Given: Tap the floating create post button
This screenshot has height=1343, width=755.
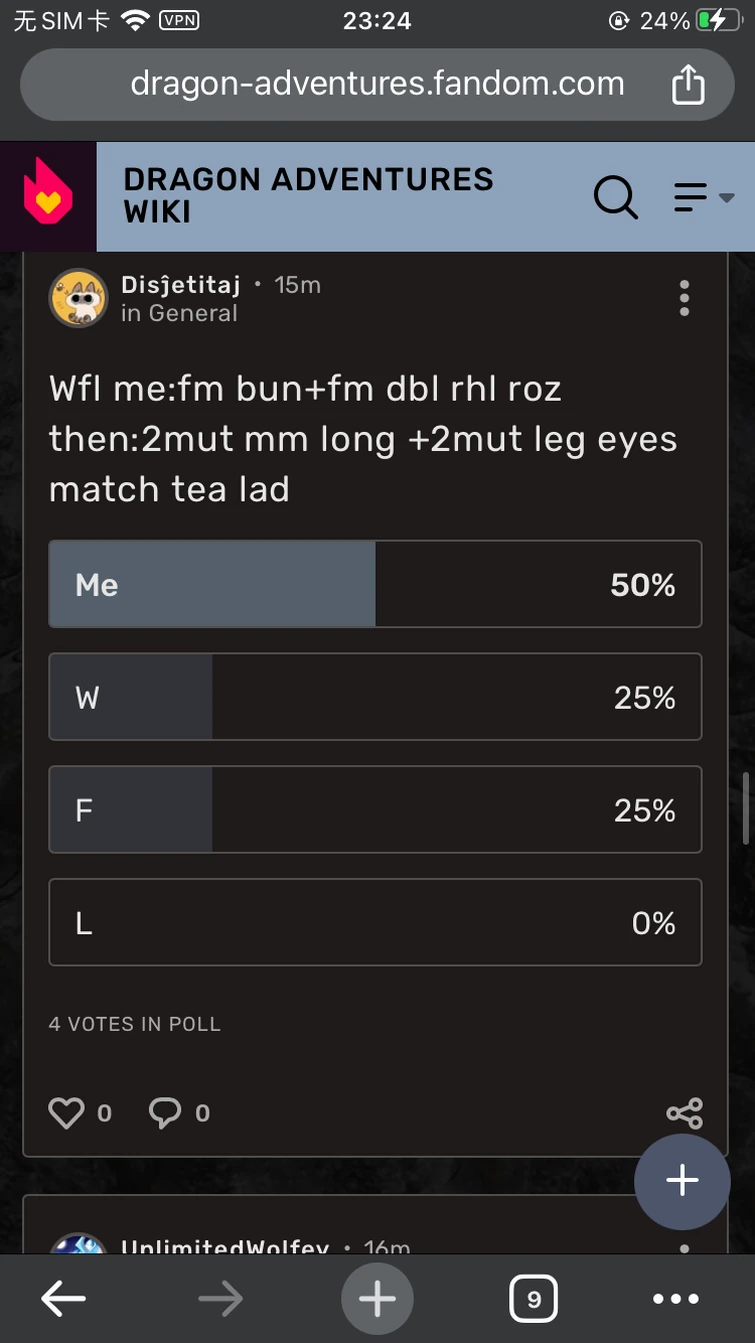Looking at the screenshot, I should (x=682, y=1181).
